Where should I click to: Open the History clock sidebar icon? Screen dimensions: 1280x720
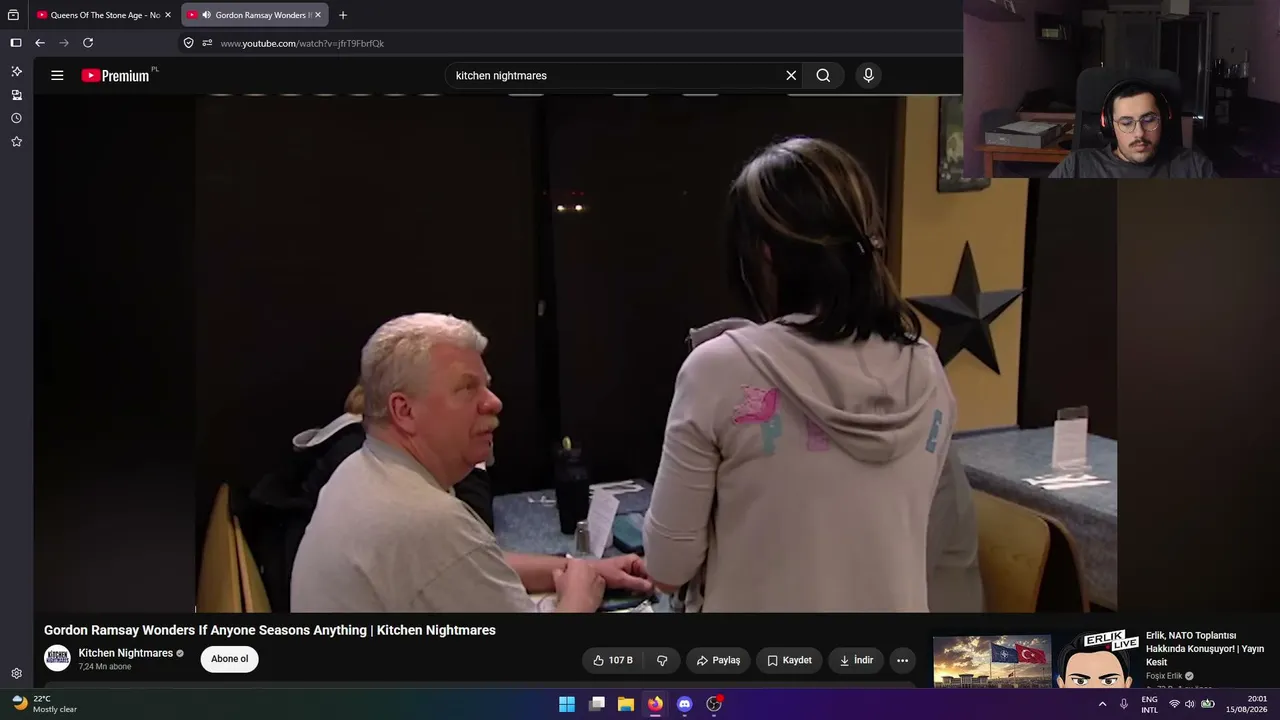16,118
